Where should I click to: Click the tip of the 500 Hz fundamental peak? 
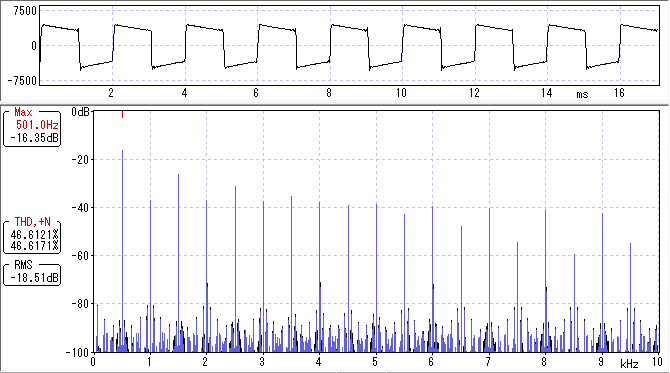tap(122, 151)
